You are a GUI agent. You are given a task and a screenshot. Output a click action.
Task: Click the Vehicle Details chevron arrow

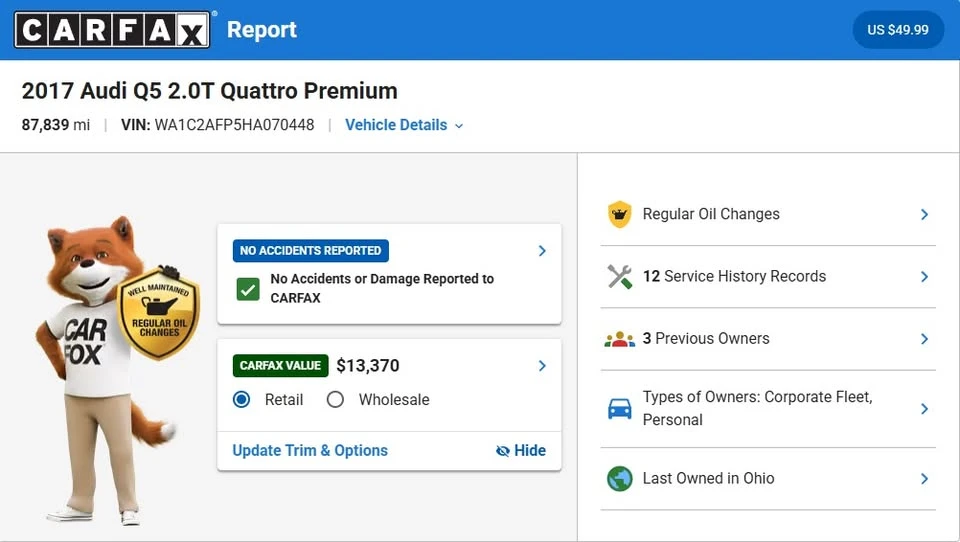click(x=459, y=126)
